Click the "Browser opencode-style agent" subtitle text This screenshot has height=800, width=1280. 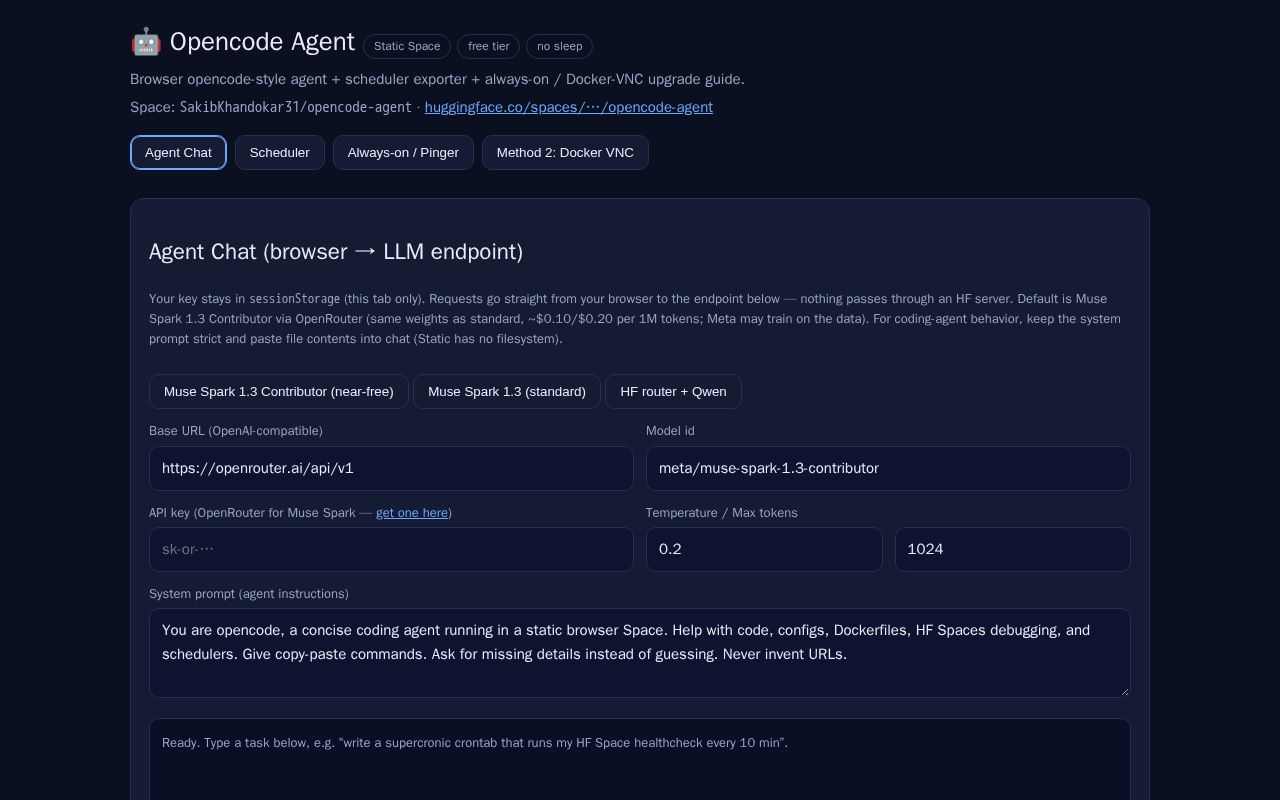click(x=437, y=79)
